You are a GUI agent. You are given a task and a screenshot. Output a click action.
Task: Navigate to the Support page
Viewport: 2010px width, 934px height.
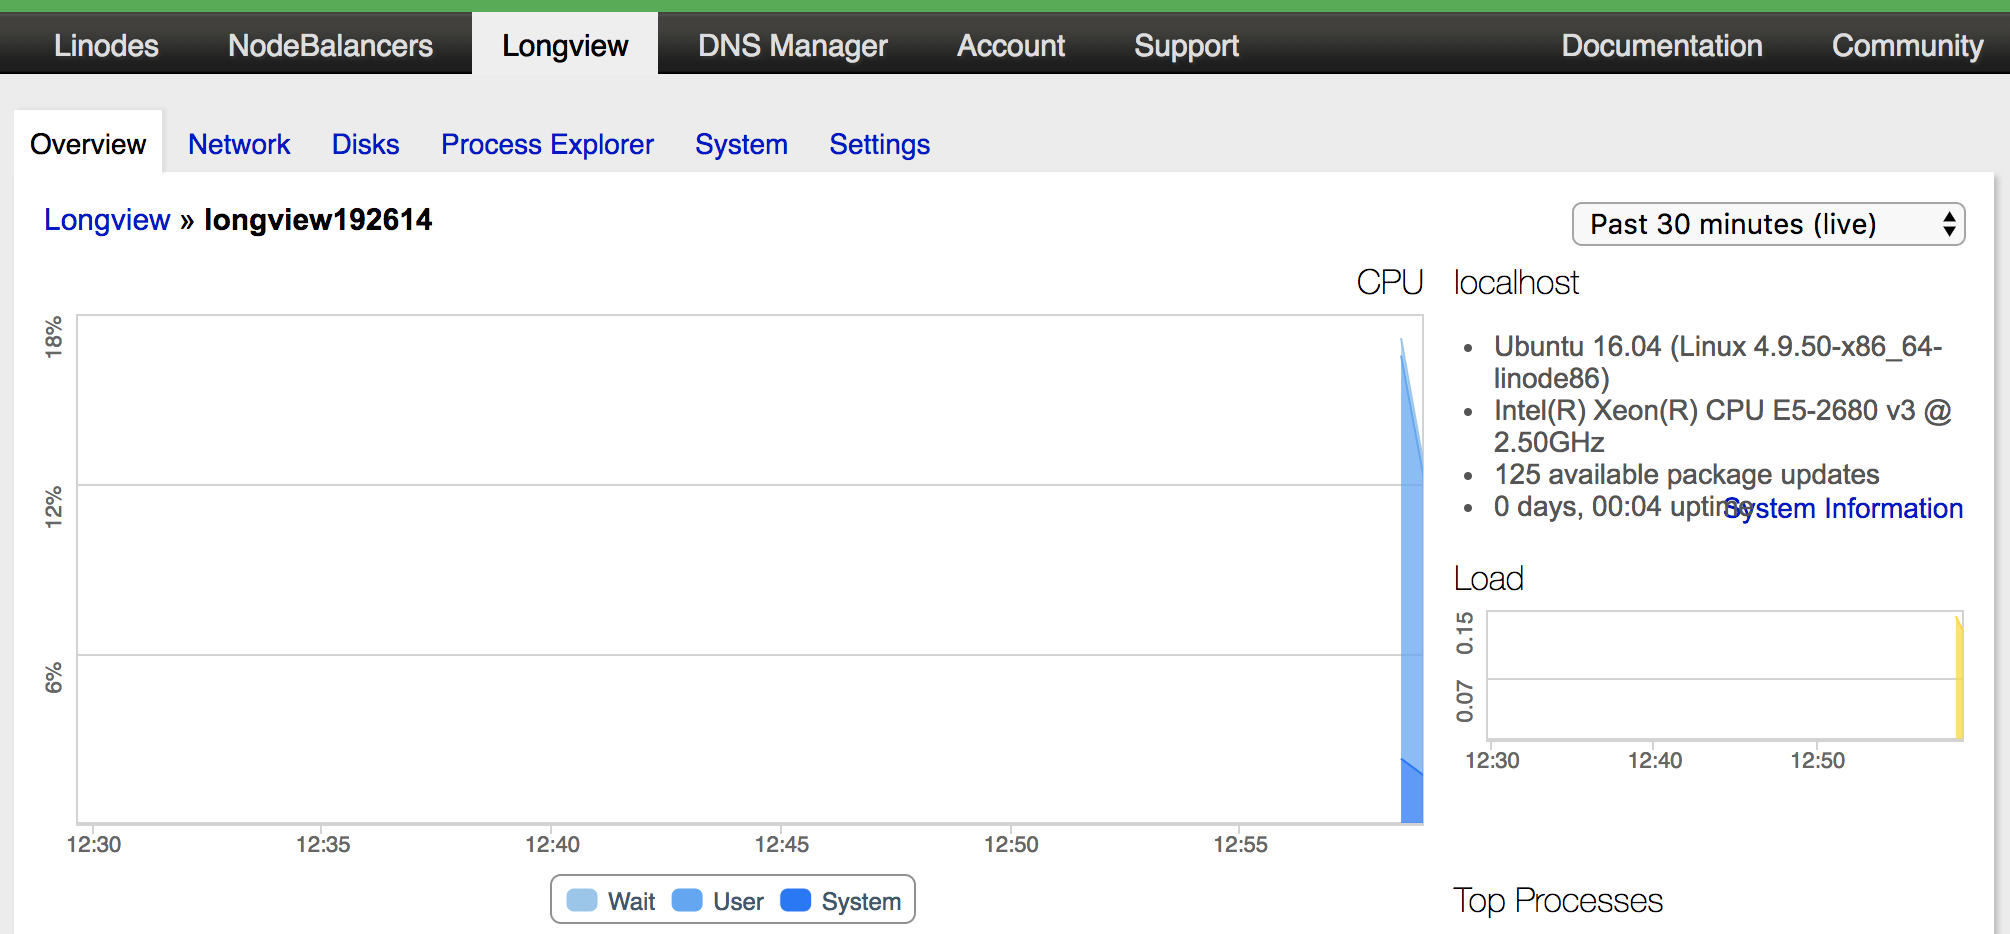[1186, 45]
